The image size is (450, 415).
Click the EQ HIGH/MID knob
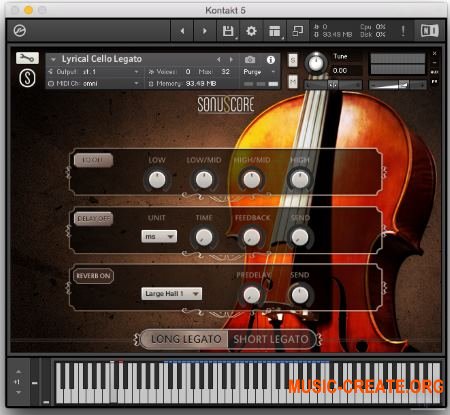[252, 180]
